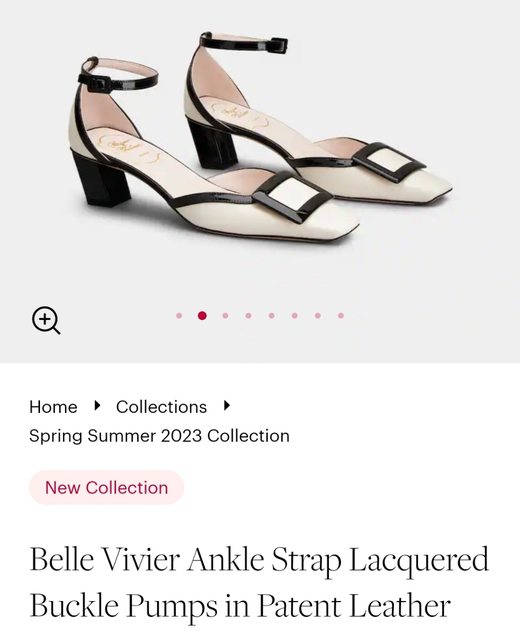
Task: Click the front shoe's black block heel
Action: coord(100,179)
